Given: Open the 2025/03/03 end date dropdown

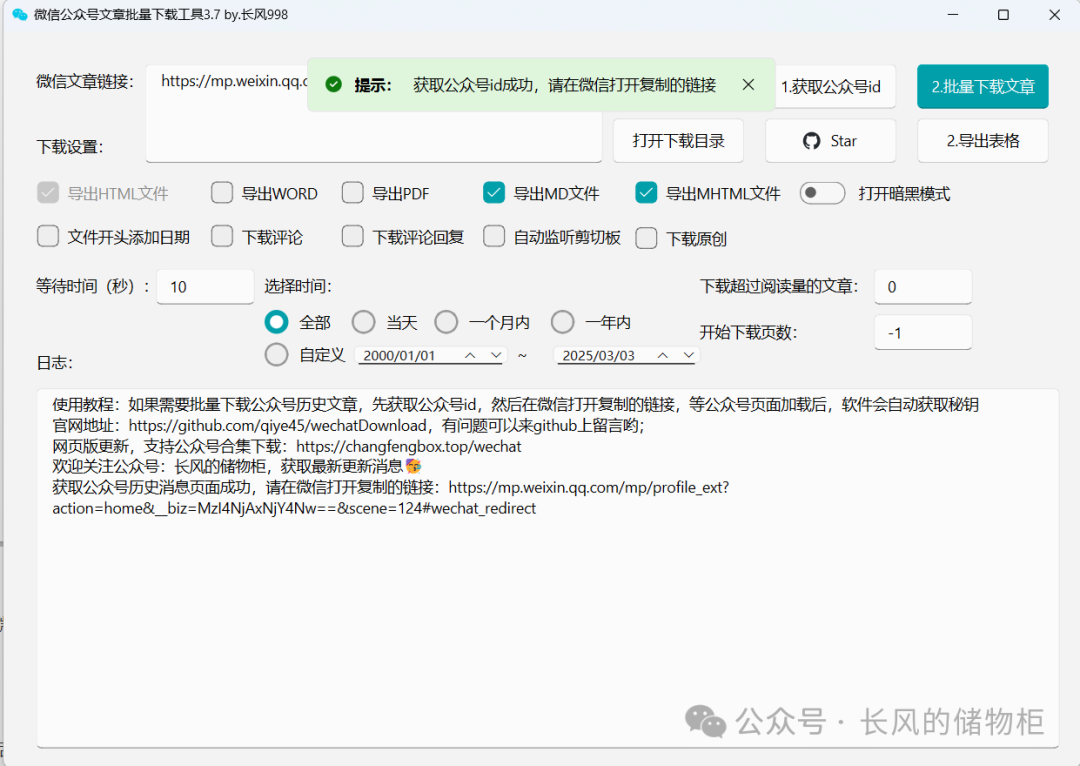Looking at the screenshot, I should 688,355.
